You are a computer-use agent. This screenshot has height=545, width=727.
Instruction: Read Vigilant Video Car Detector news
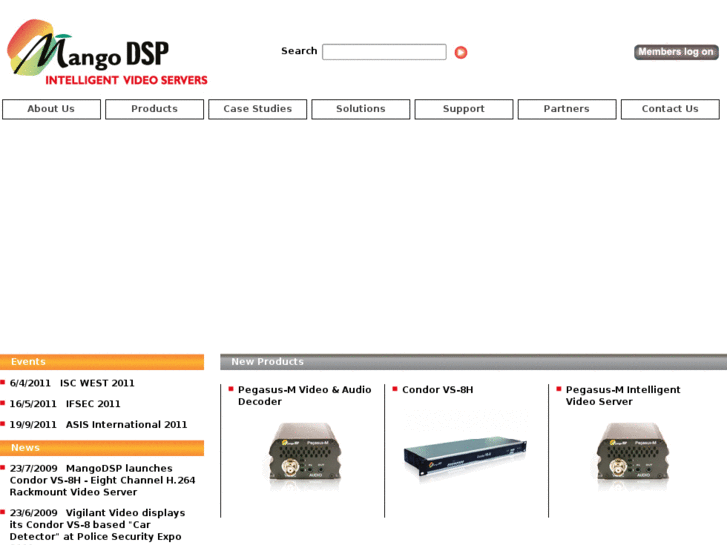[x=97, y=525]
